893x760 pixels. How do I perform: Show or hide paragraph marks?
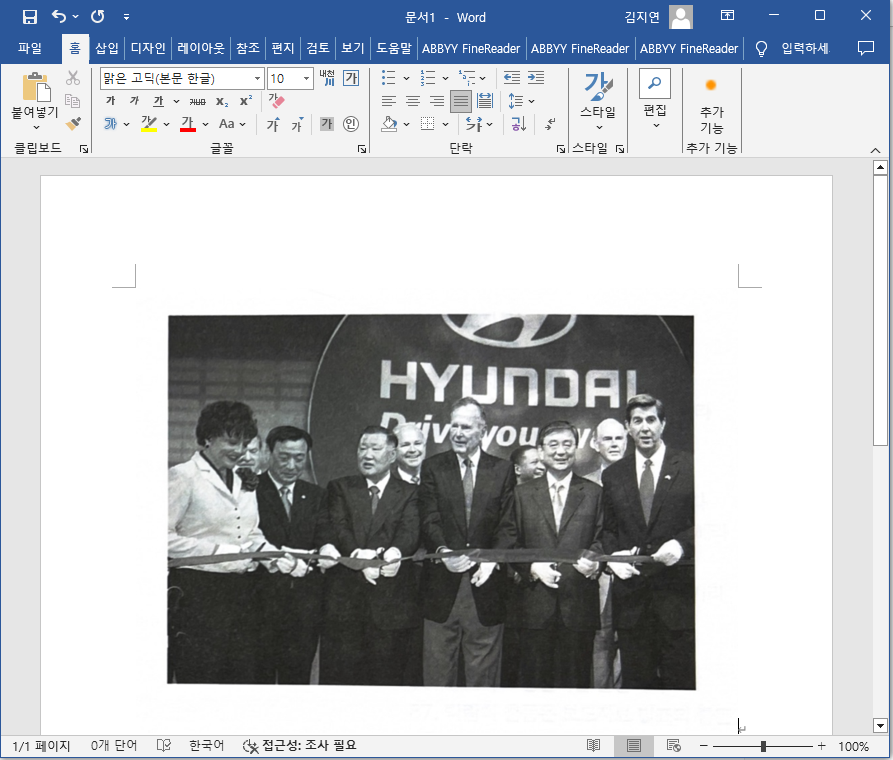(550, 124)
